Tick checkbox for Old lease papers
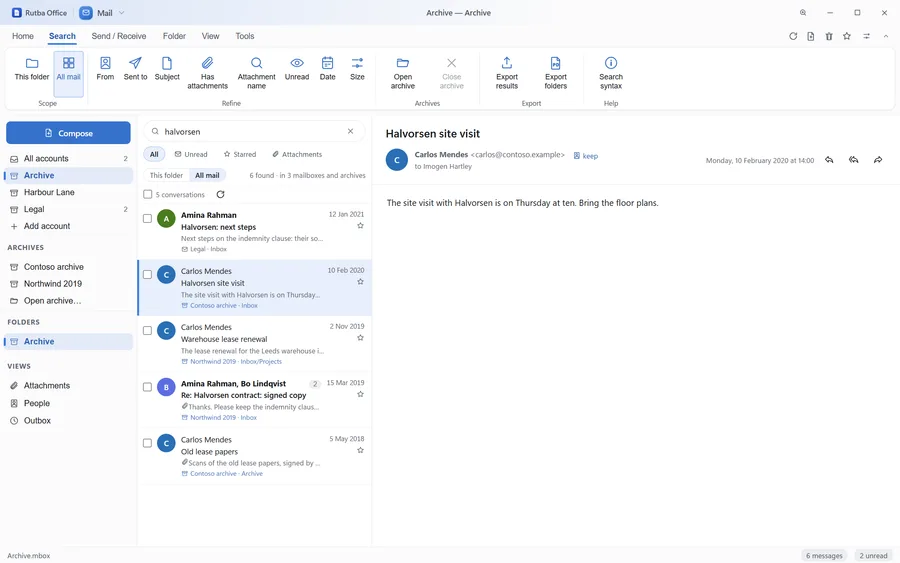The width and height of the screenshot is (900, 563). tap(148, 444)
